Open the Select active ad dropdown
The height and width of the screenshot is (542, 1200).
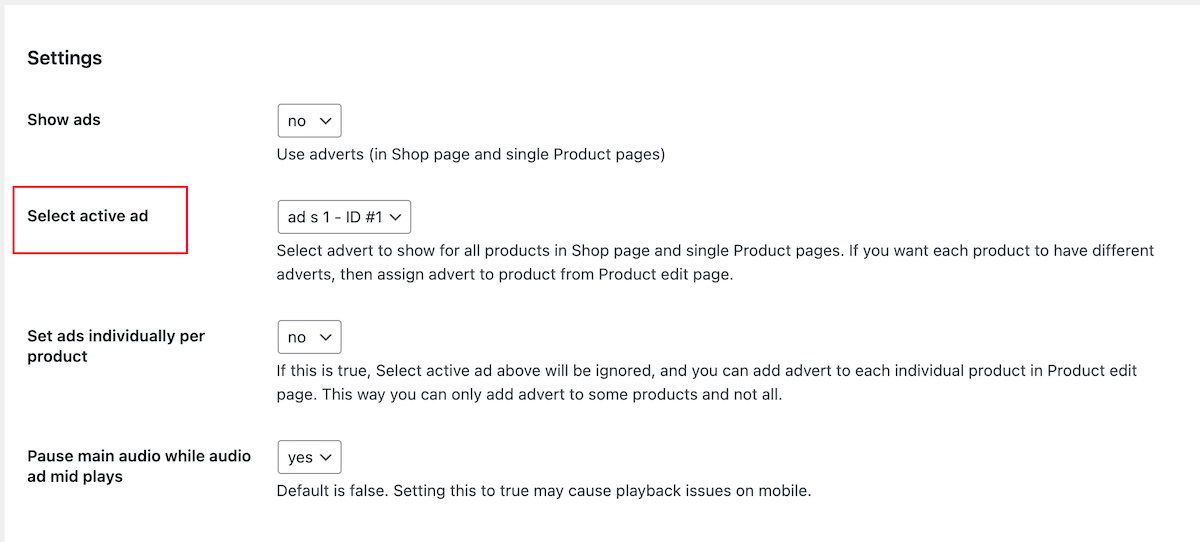click(x=343, y=217)
